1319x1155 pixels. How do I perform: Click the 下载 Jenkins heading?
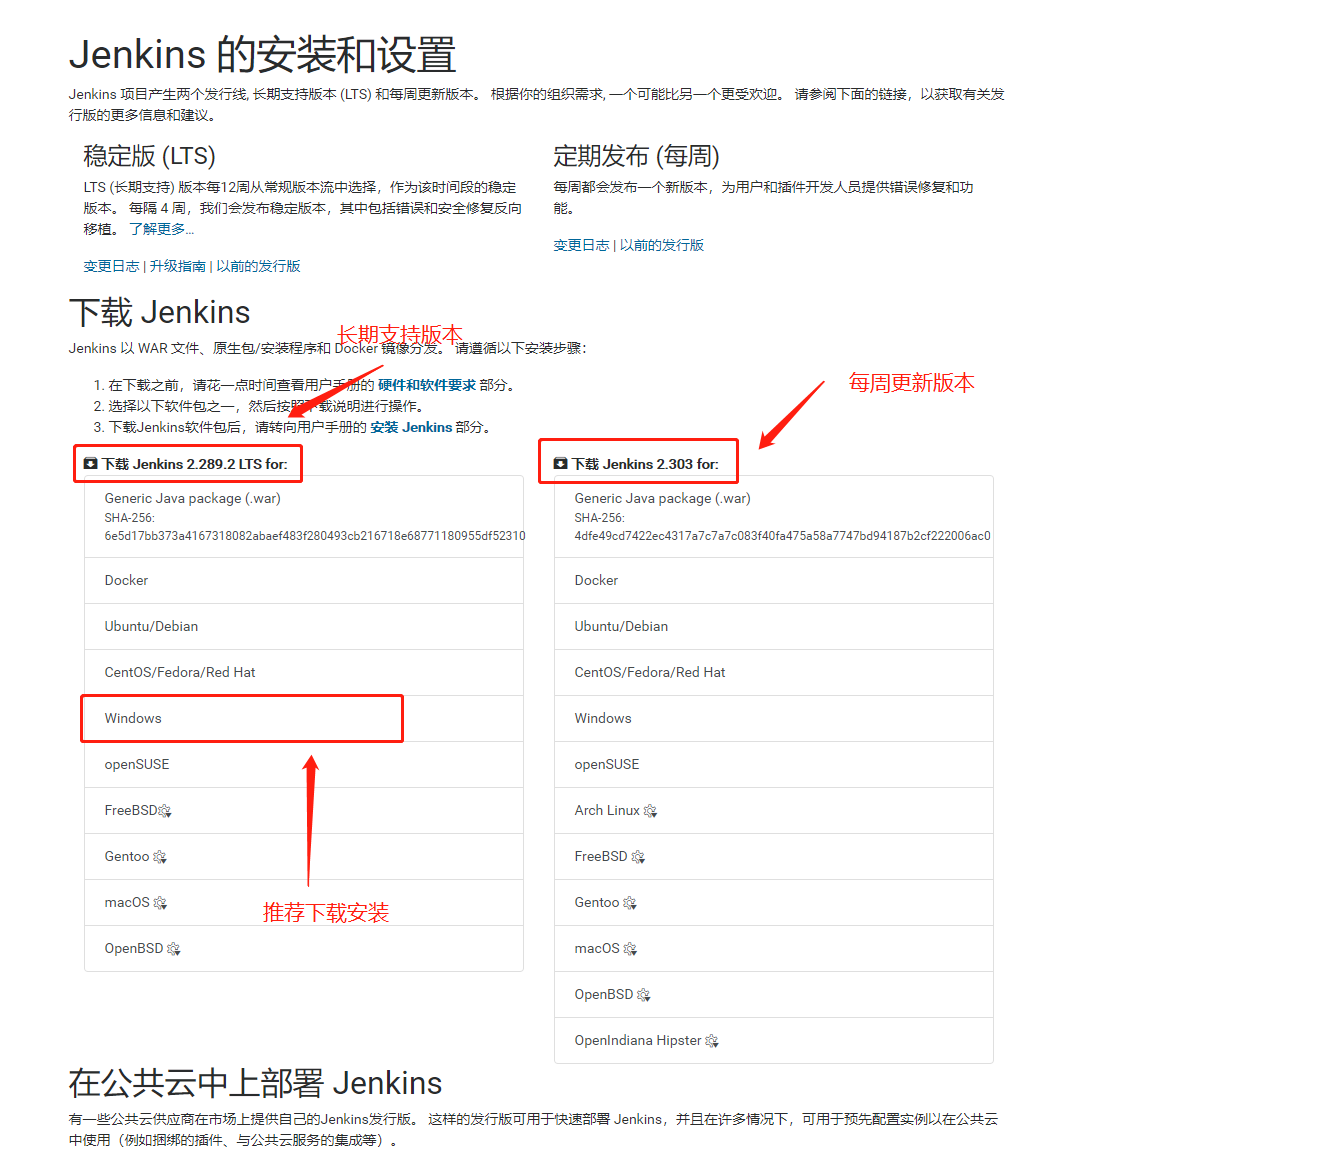coord(160,312)
